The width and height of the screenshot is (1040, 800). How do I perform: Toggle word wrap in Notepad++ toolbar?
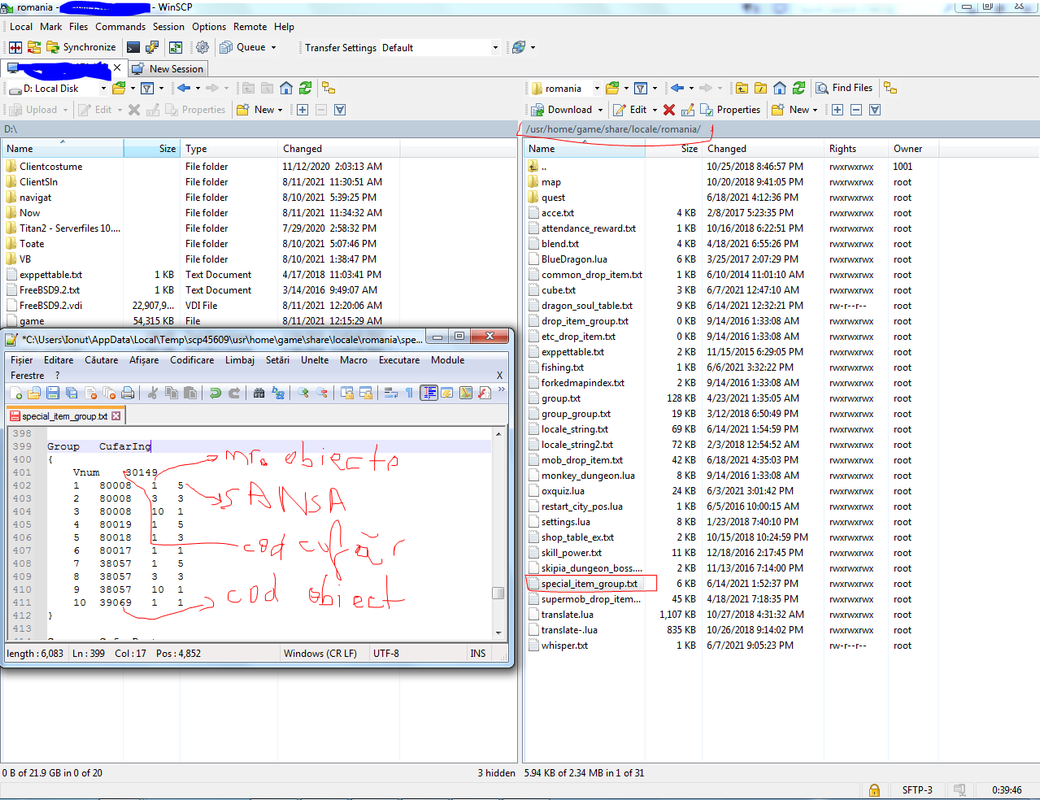point(391,393)
